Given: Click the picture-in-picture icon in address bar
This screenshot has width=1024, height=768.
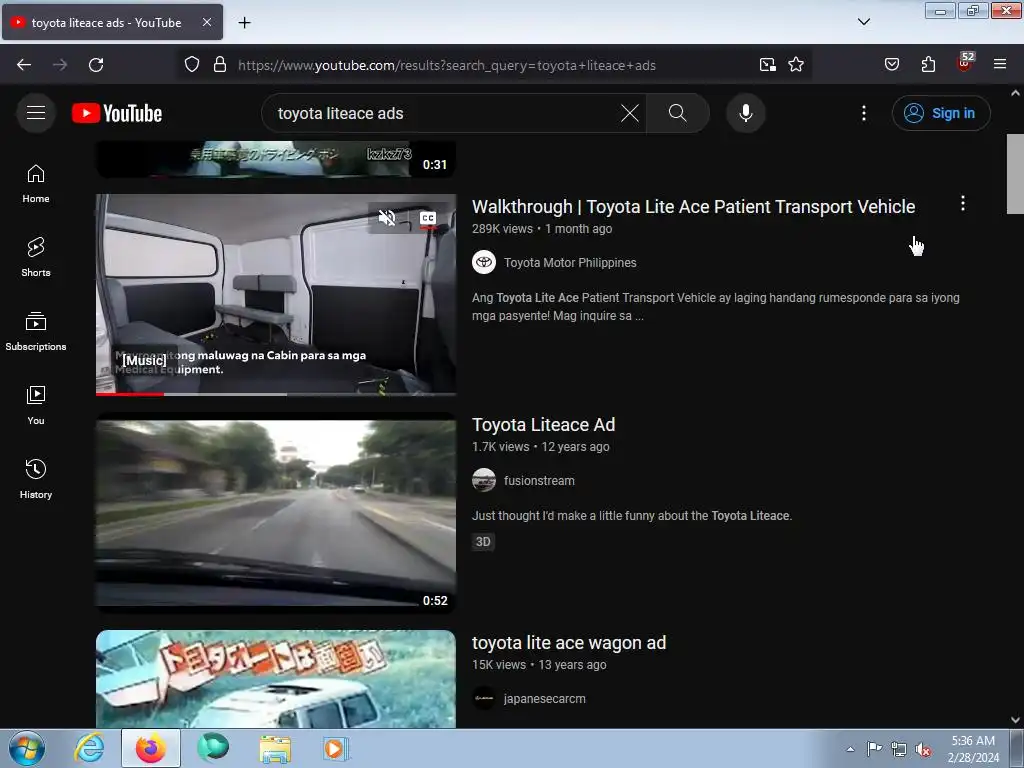Looking at the screenshot, I should click(x=768, y=65).
